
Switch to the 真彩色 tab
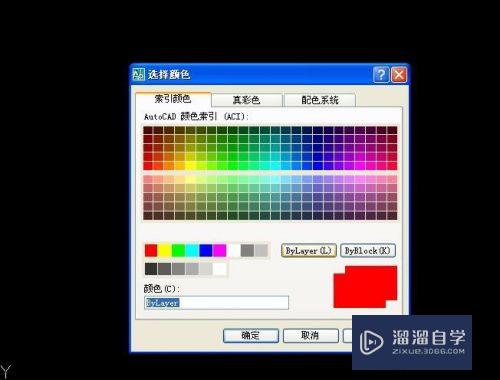pos(247,100)
